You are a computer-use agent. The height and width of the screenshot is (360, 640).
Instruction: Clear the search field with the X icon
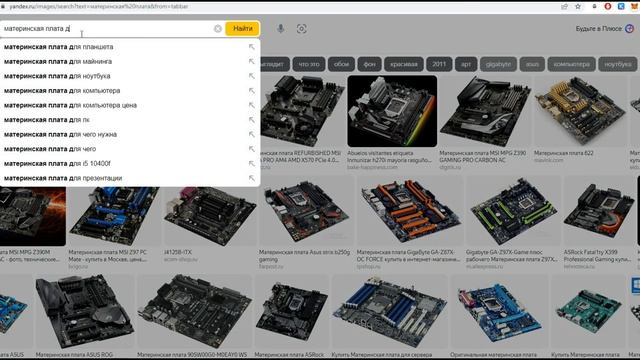pyautogui.click(x=218, y=29)
